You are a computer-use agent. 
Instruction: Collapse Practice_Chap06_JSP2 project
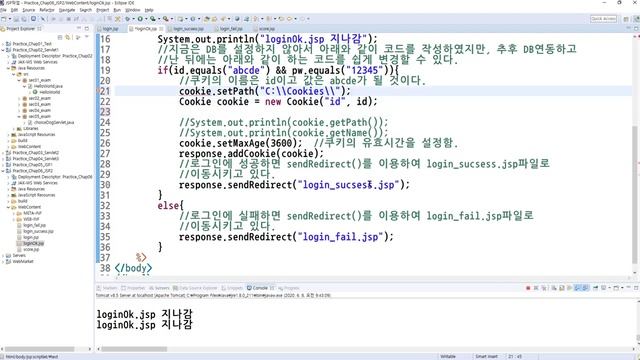click(3, 171)
